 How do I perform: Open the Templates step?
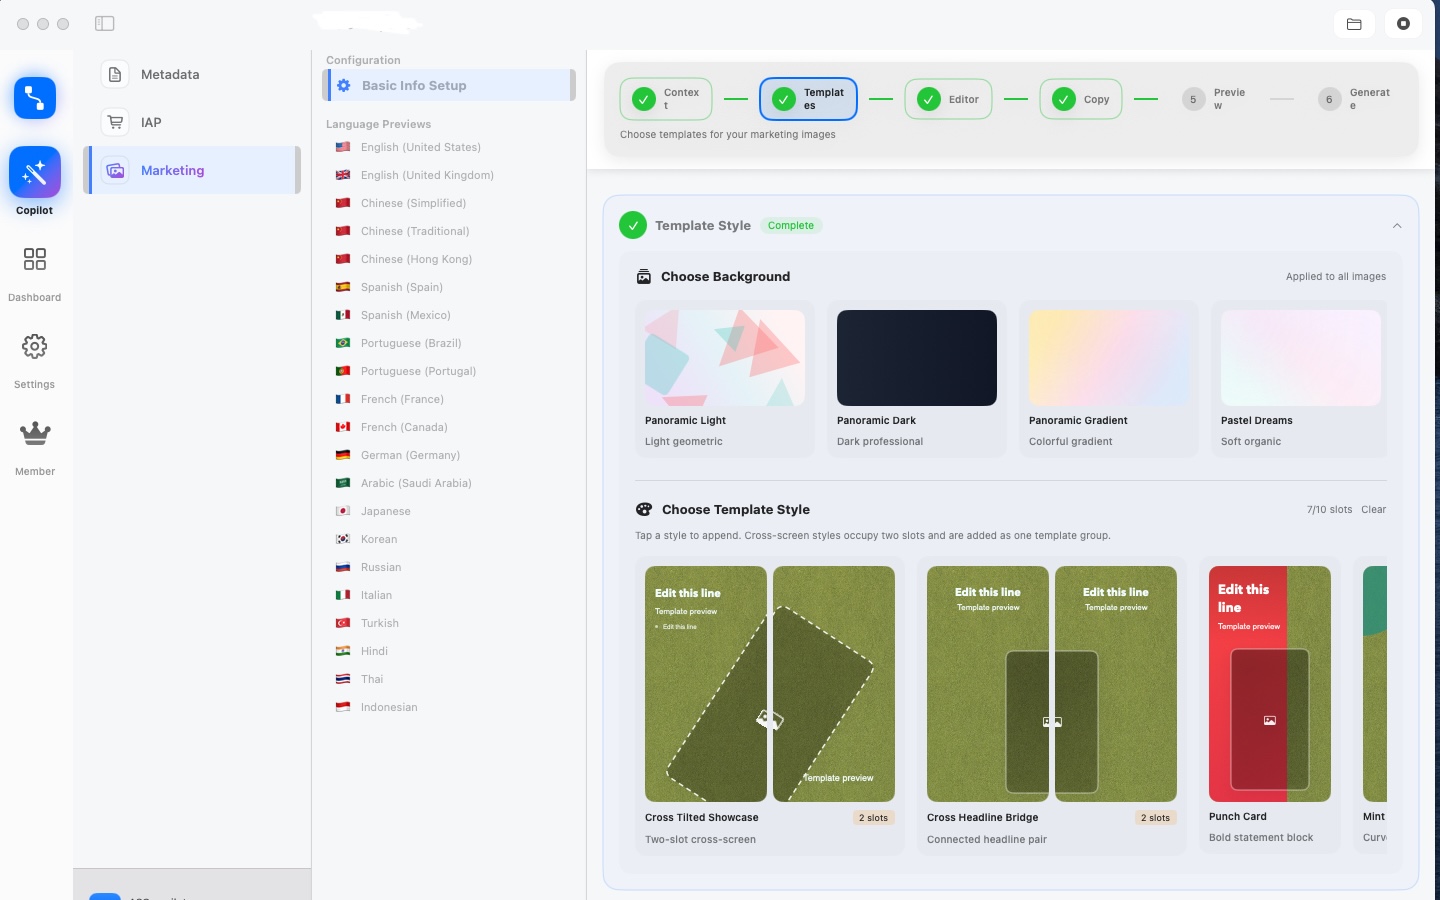pyautogui.click(x=808, y=99)
